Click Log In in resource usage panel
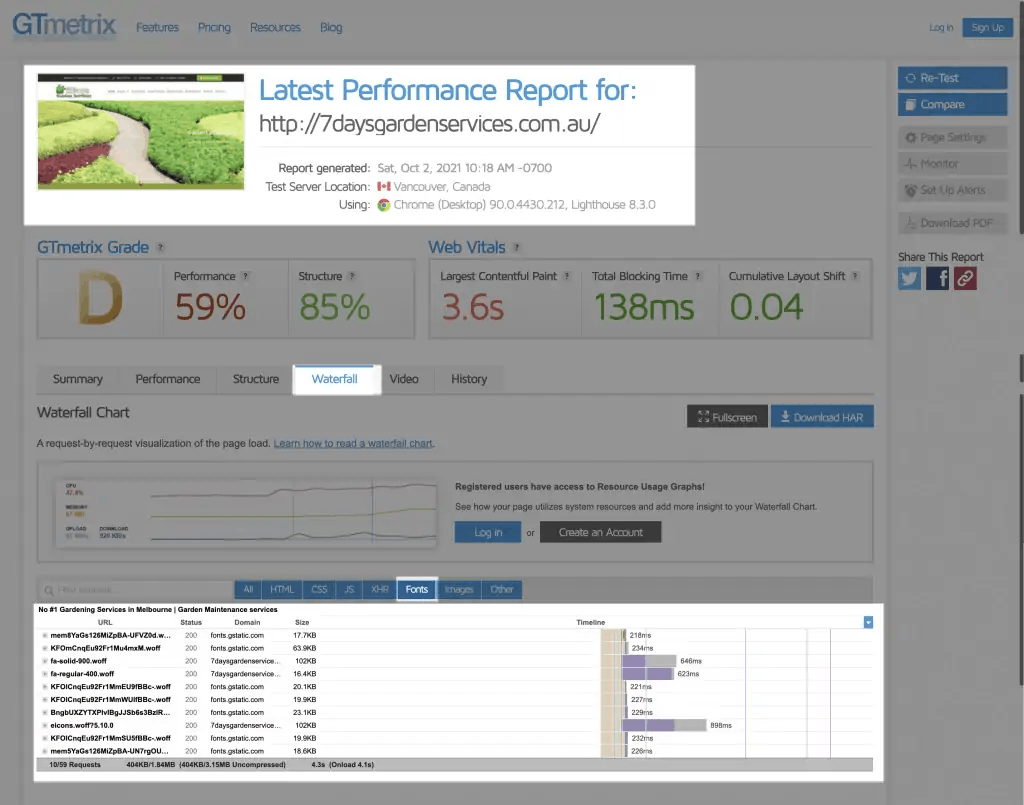 (488, 532)
